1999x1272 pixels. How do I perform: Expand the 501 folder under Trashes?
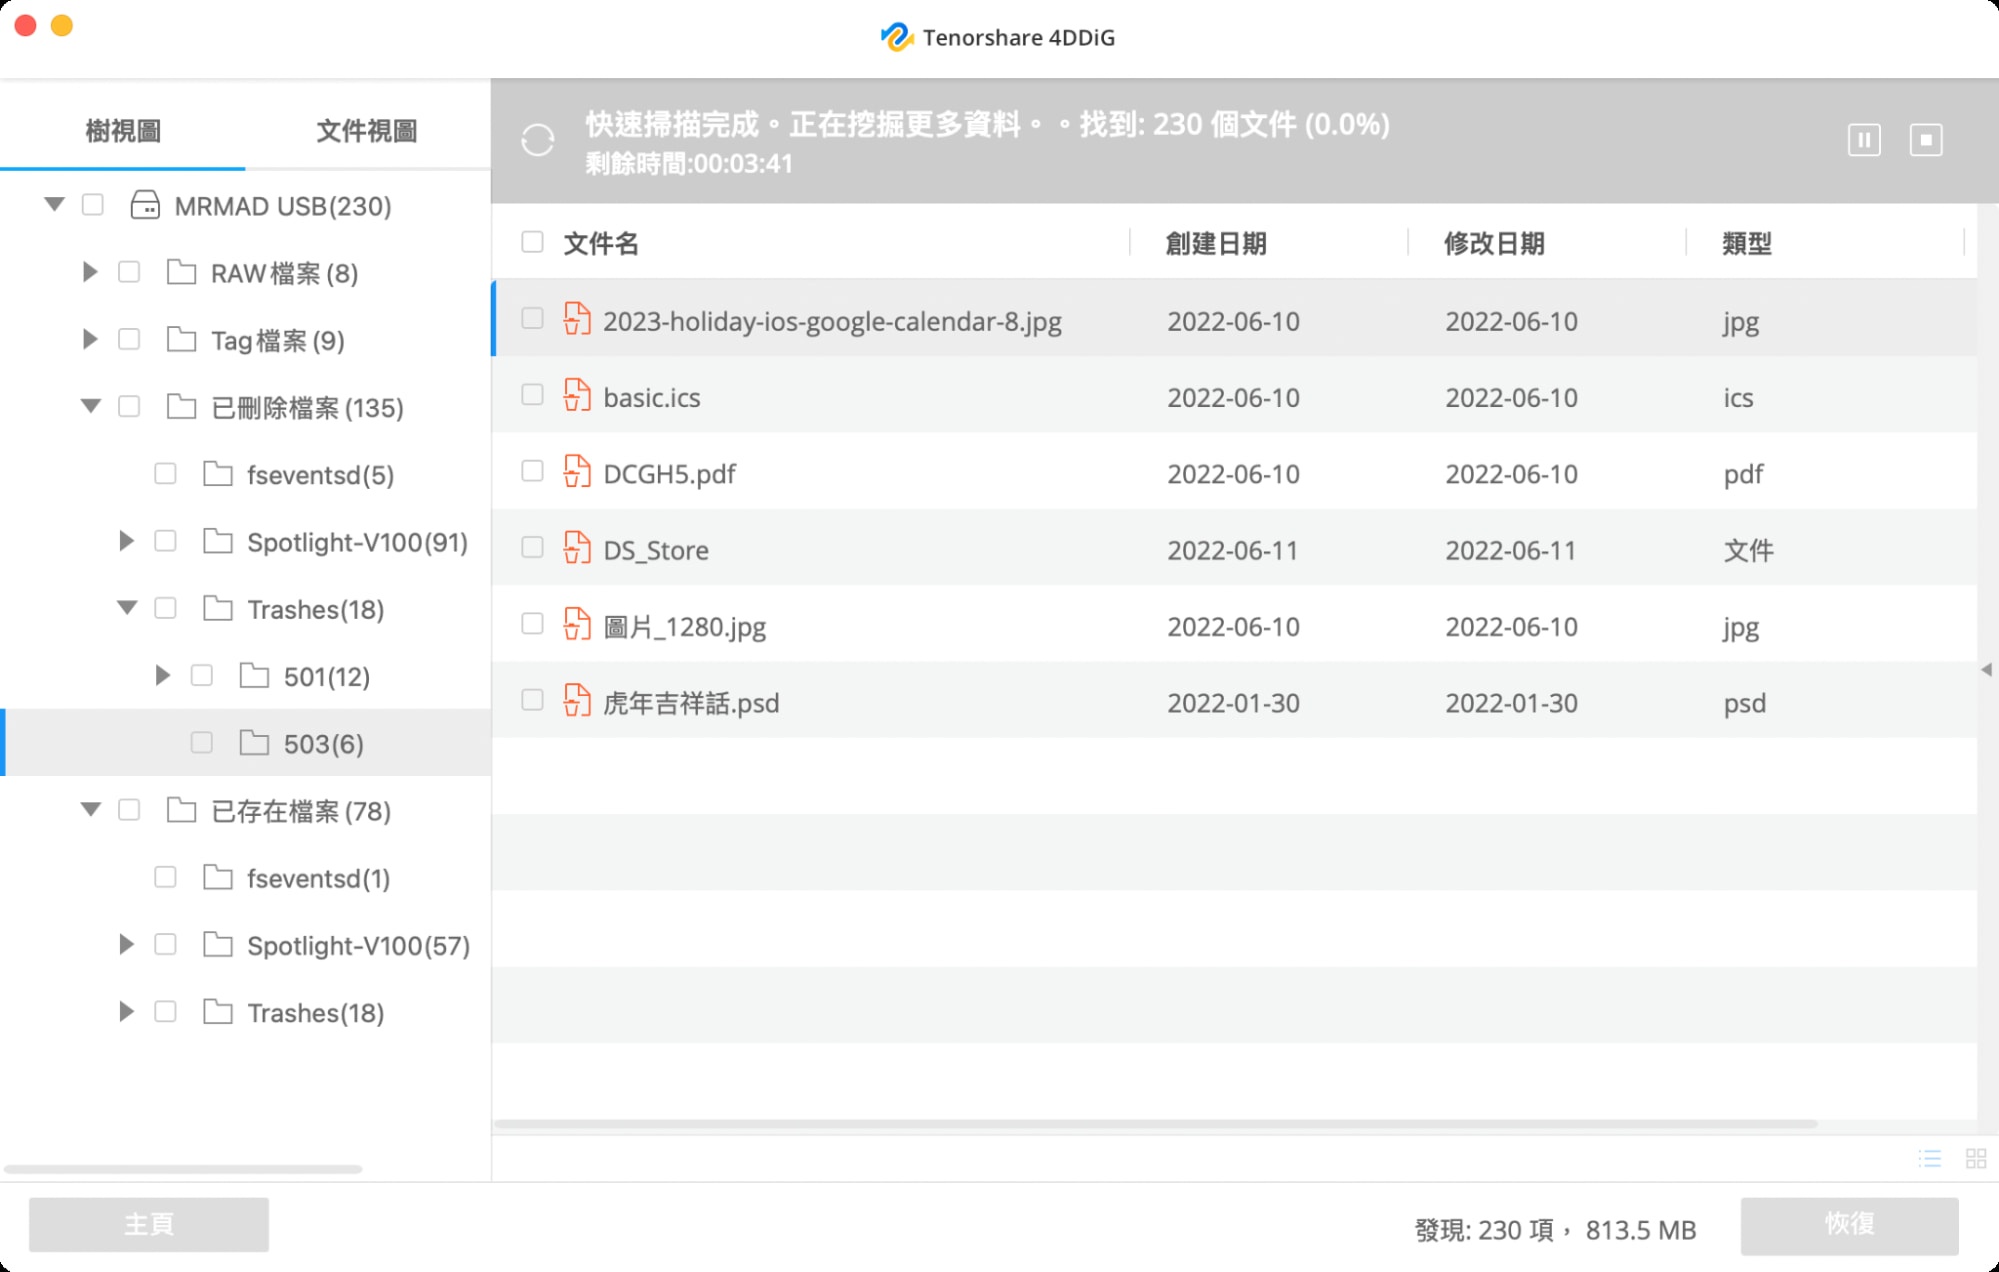[162, 676]
